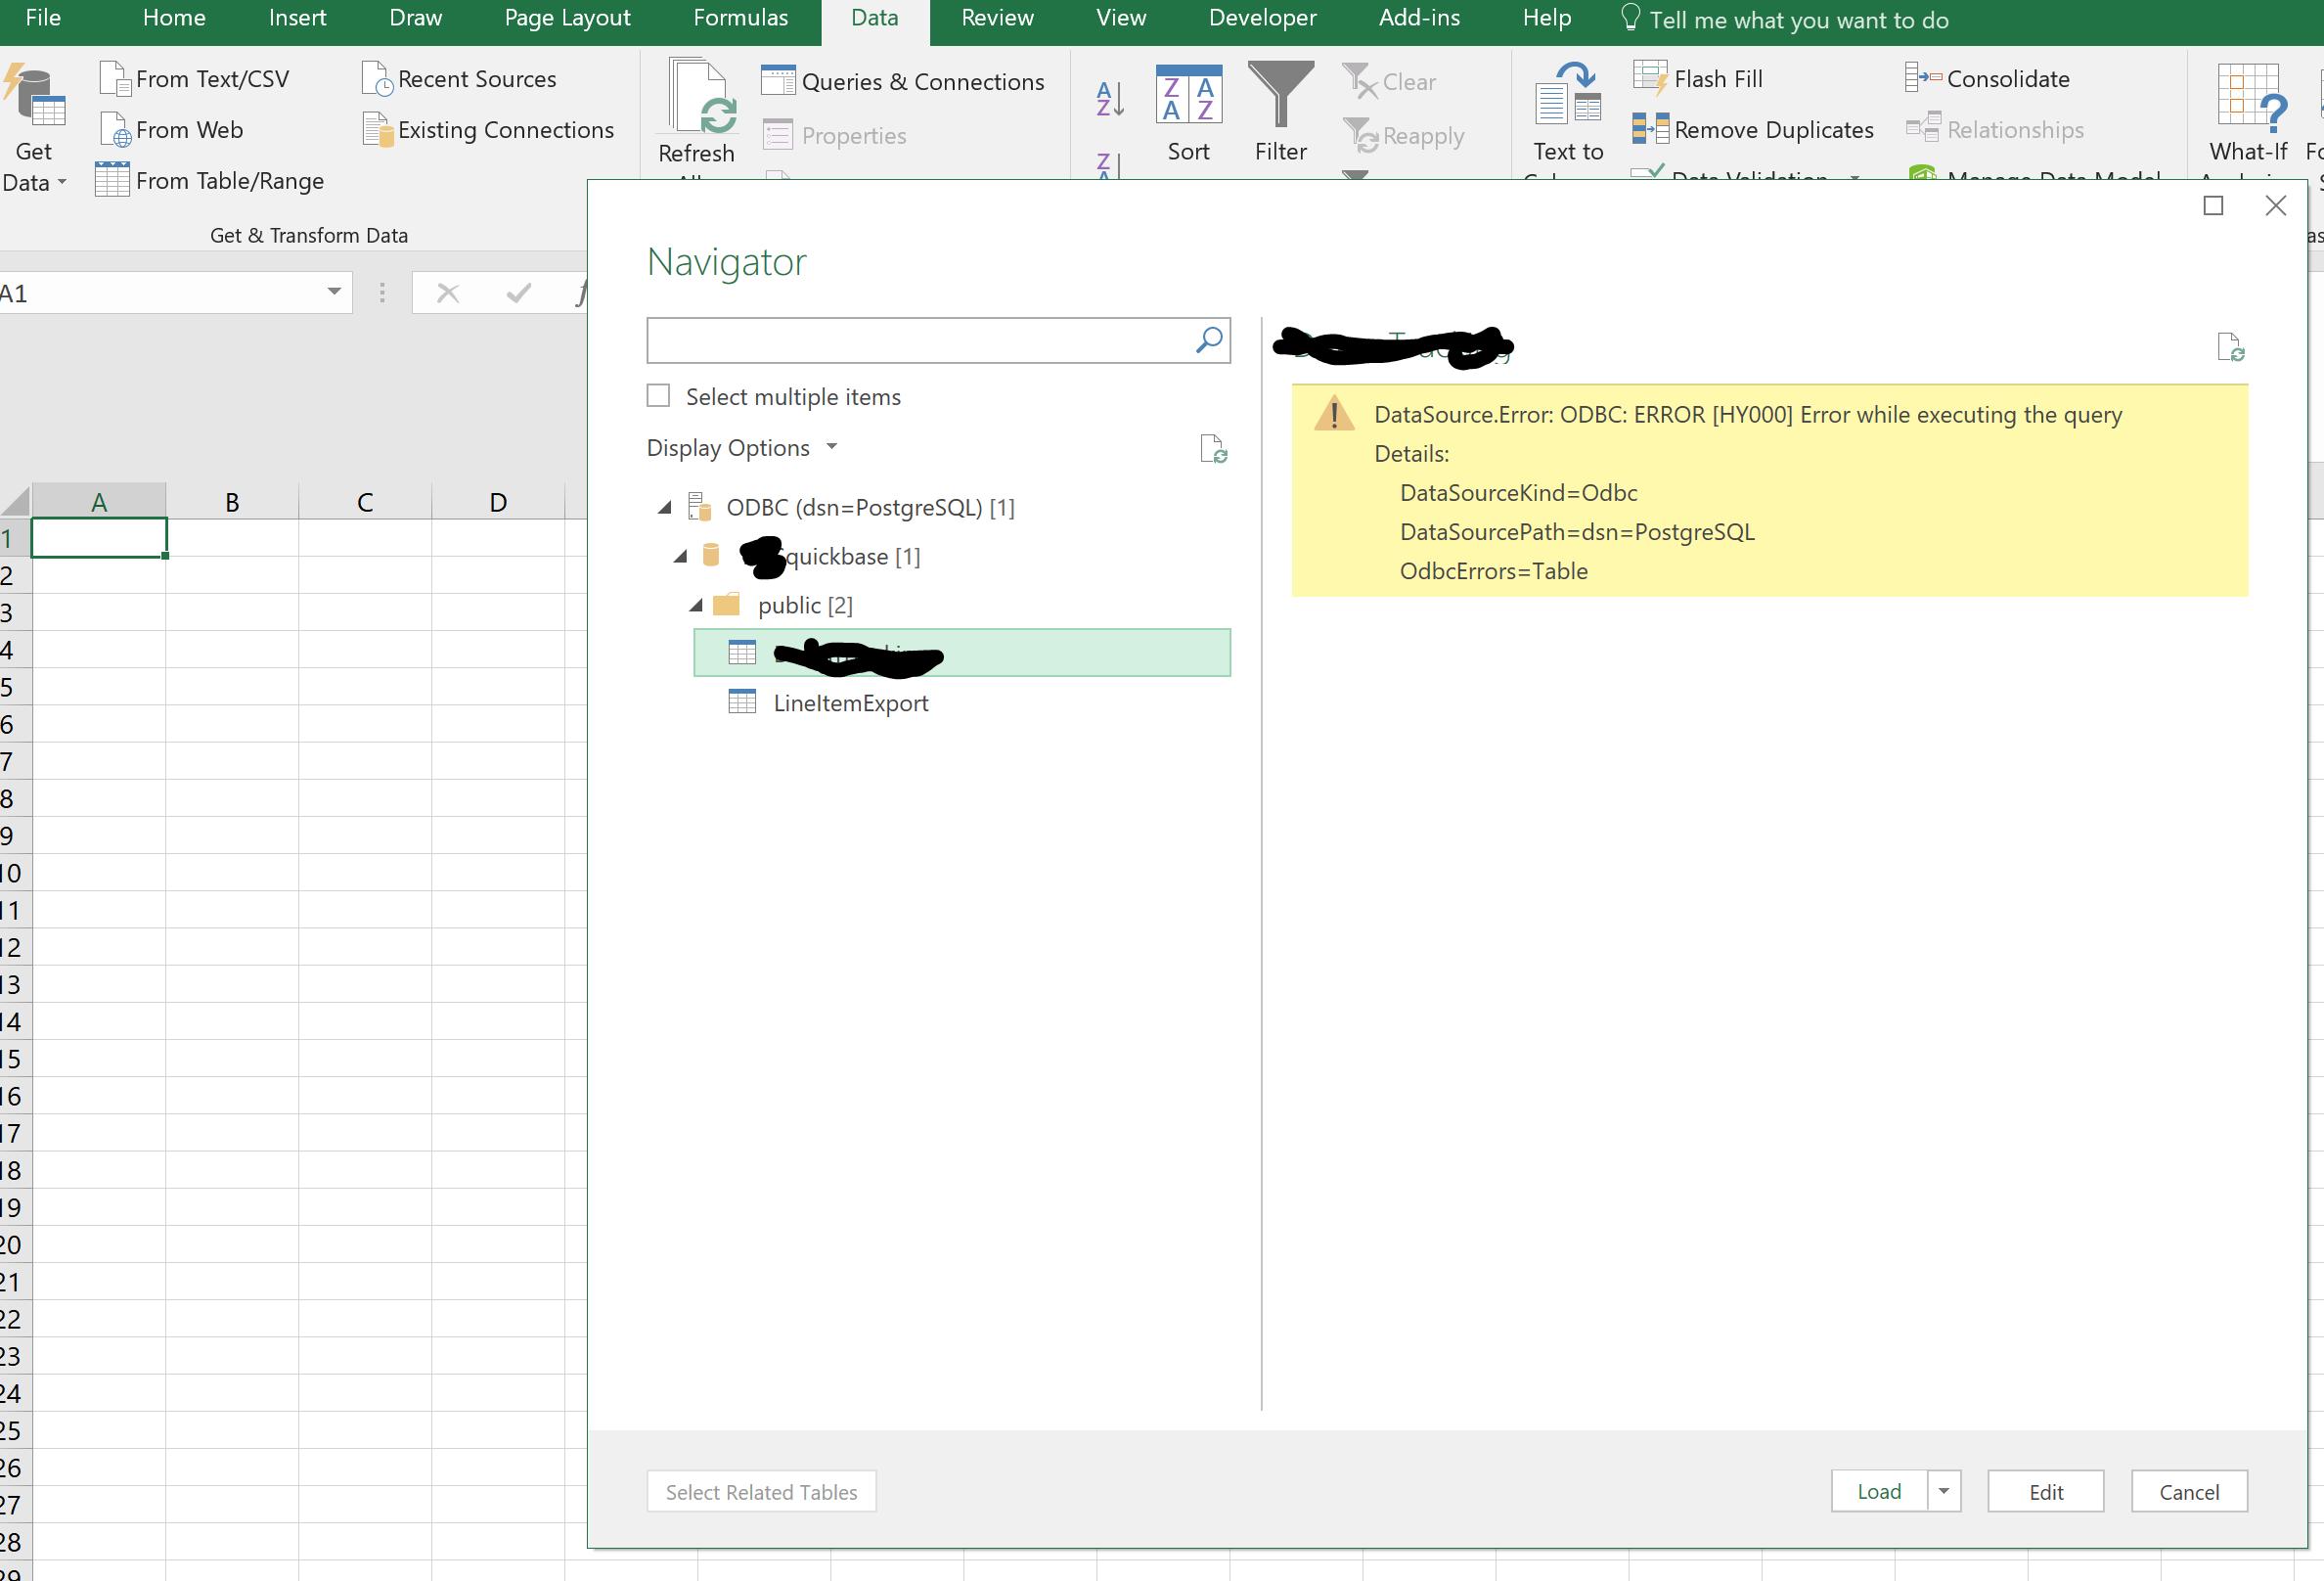Open the Page Layout ribbon tab

click(x=567, y=18)
